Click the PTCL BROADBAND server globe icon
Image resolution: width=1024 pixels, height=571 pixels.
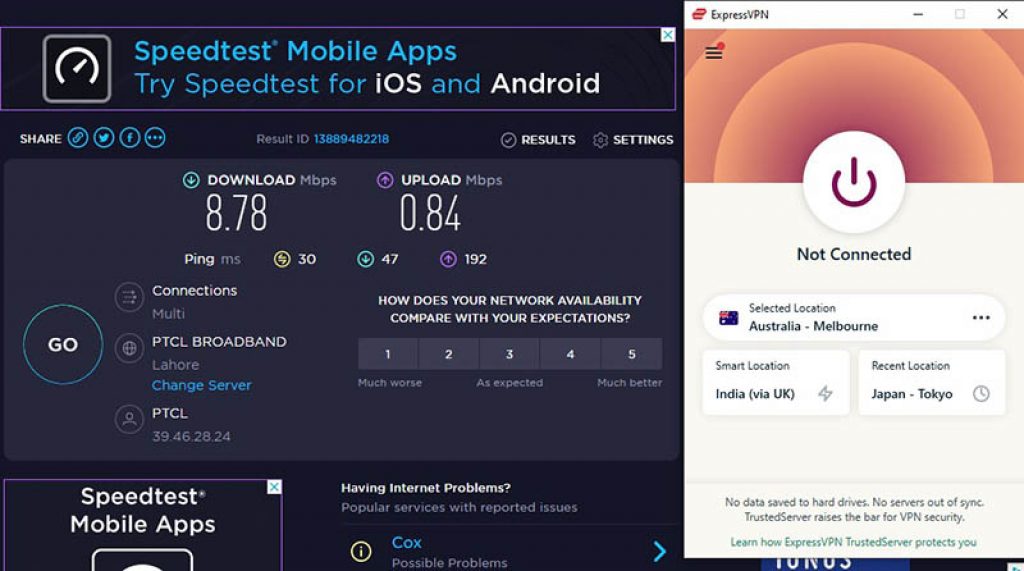click(129, 348)
